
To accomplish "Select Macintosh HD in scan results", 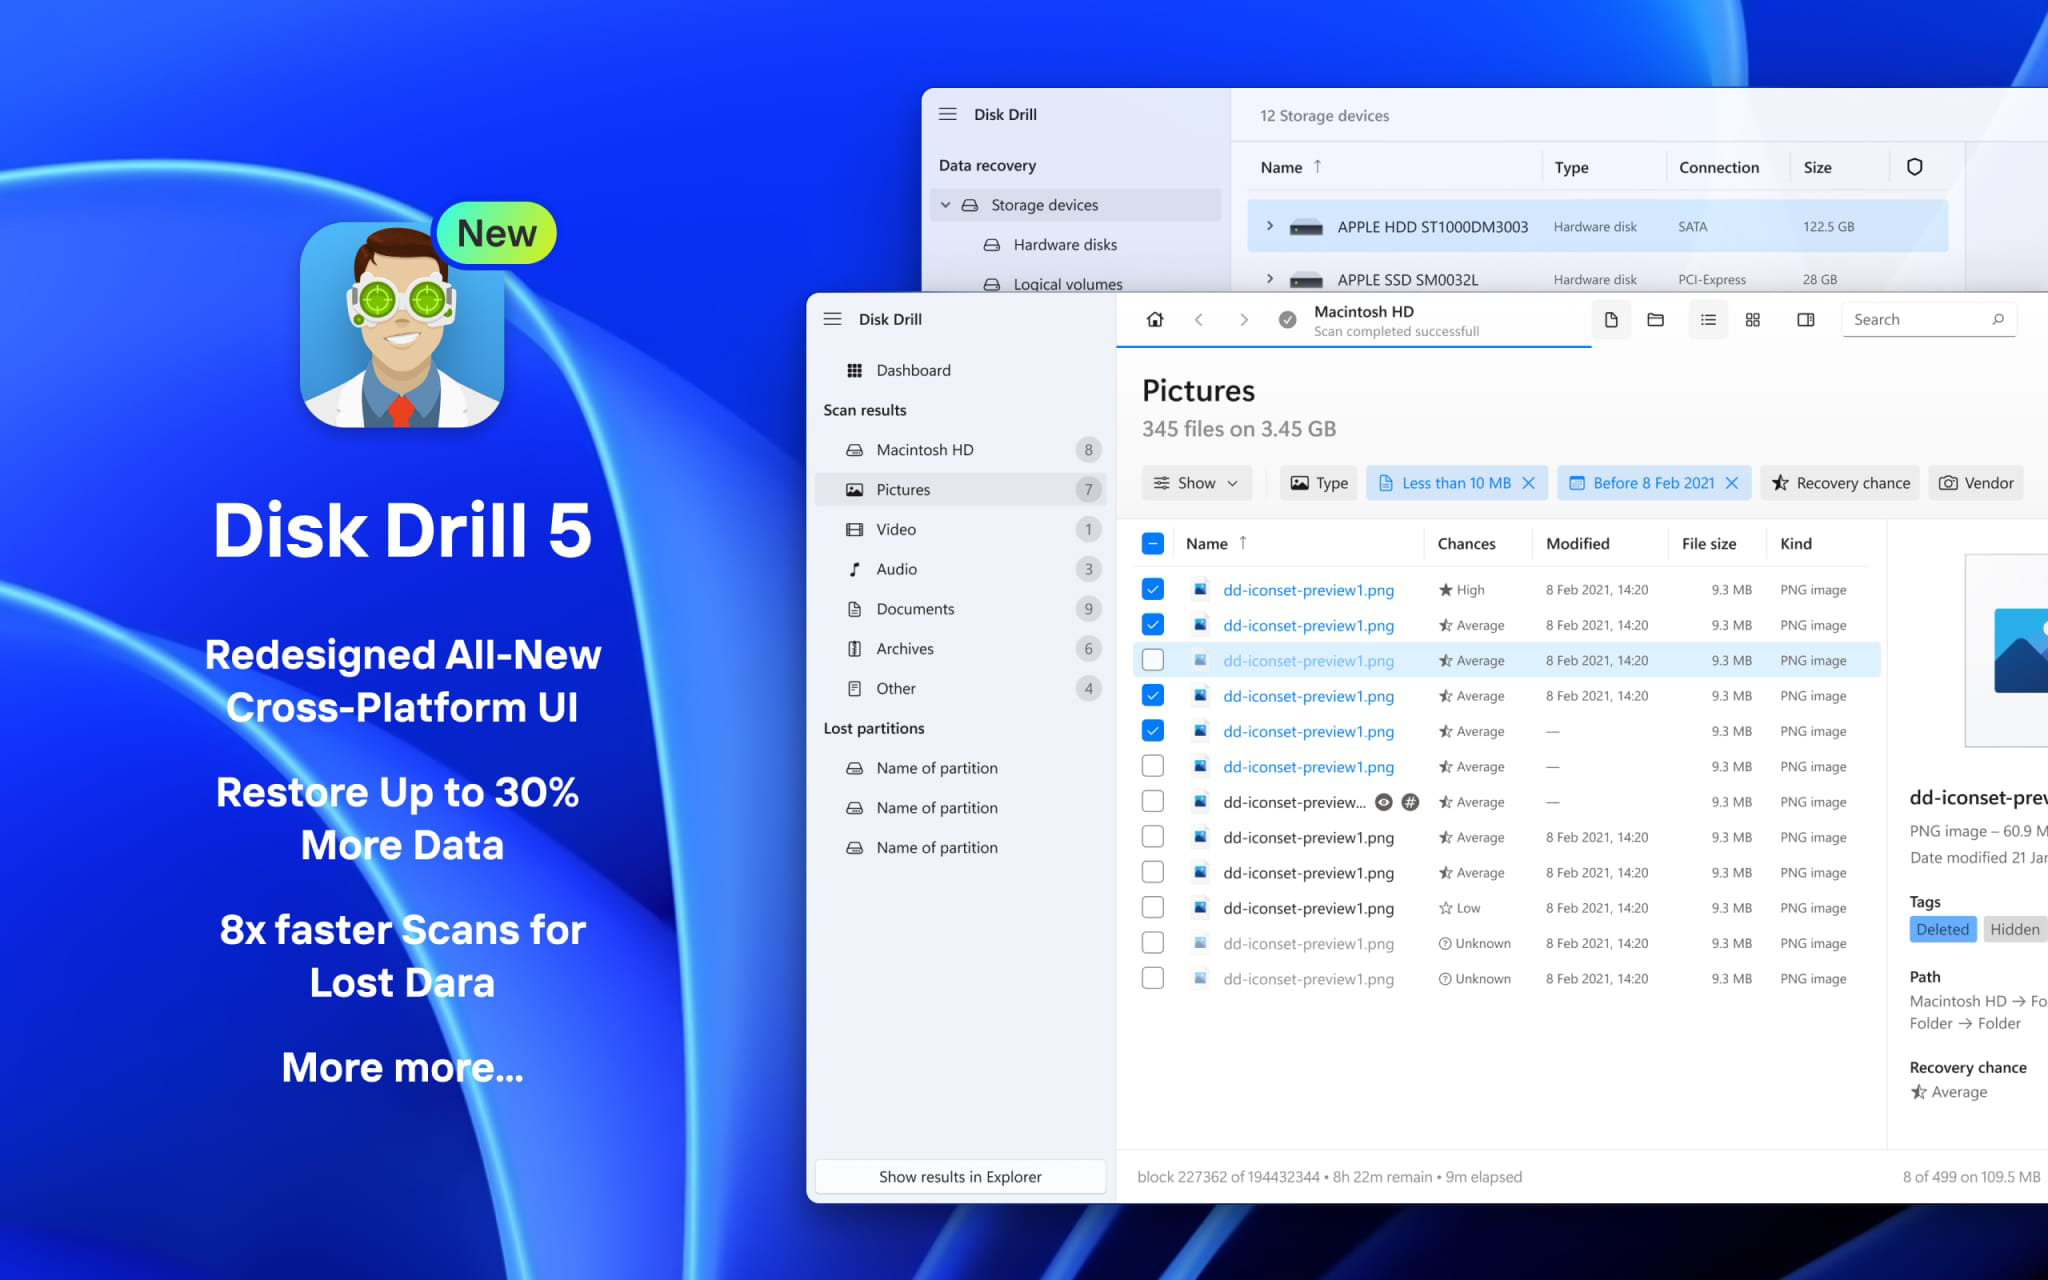I will [x=960, y=450].
